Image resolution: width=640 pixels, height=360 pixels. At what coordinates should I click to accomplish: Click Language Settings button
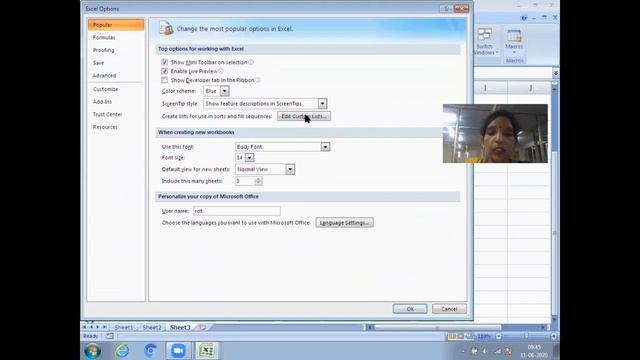(344, 223)
